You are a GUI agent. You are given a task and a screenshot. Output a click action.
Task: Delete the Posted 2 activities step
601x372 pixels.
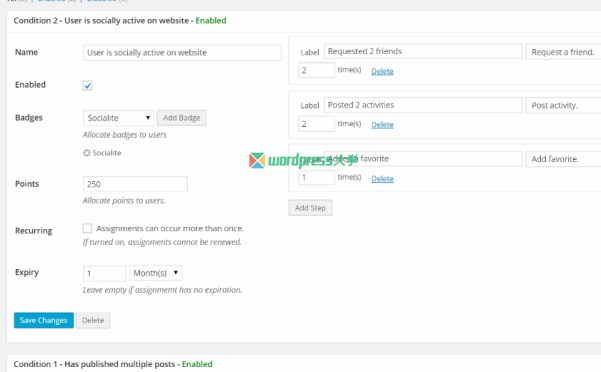(382, 125)
